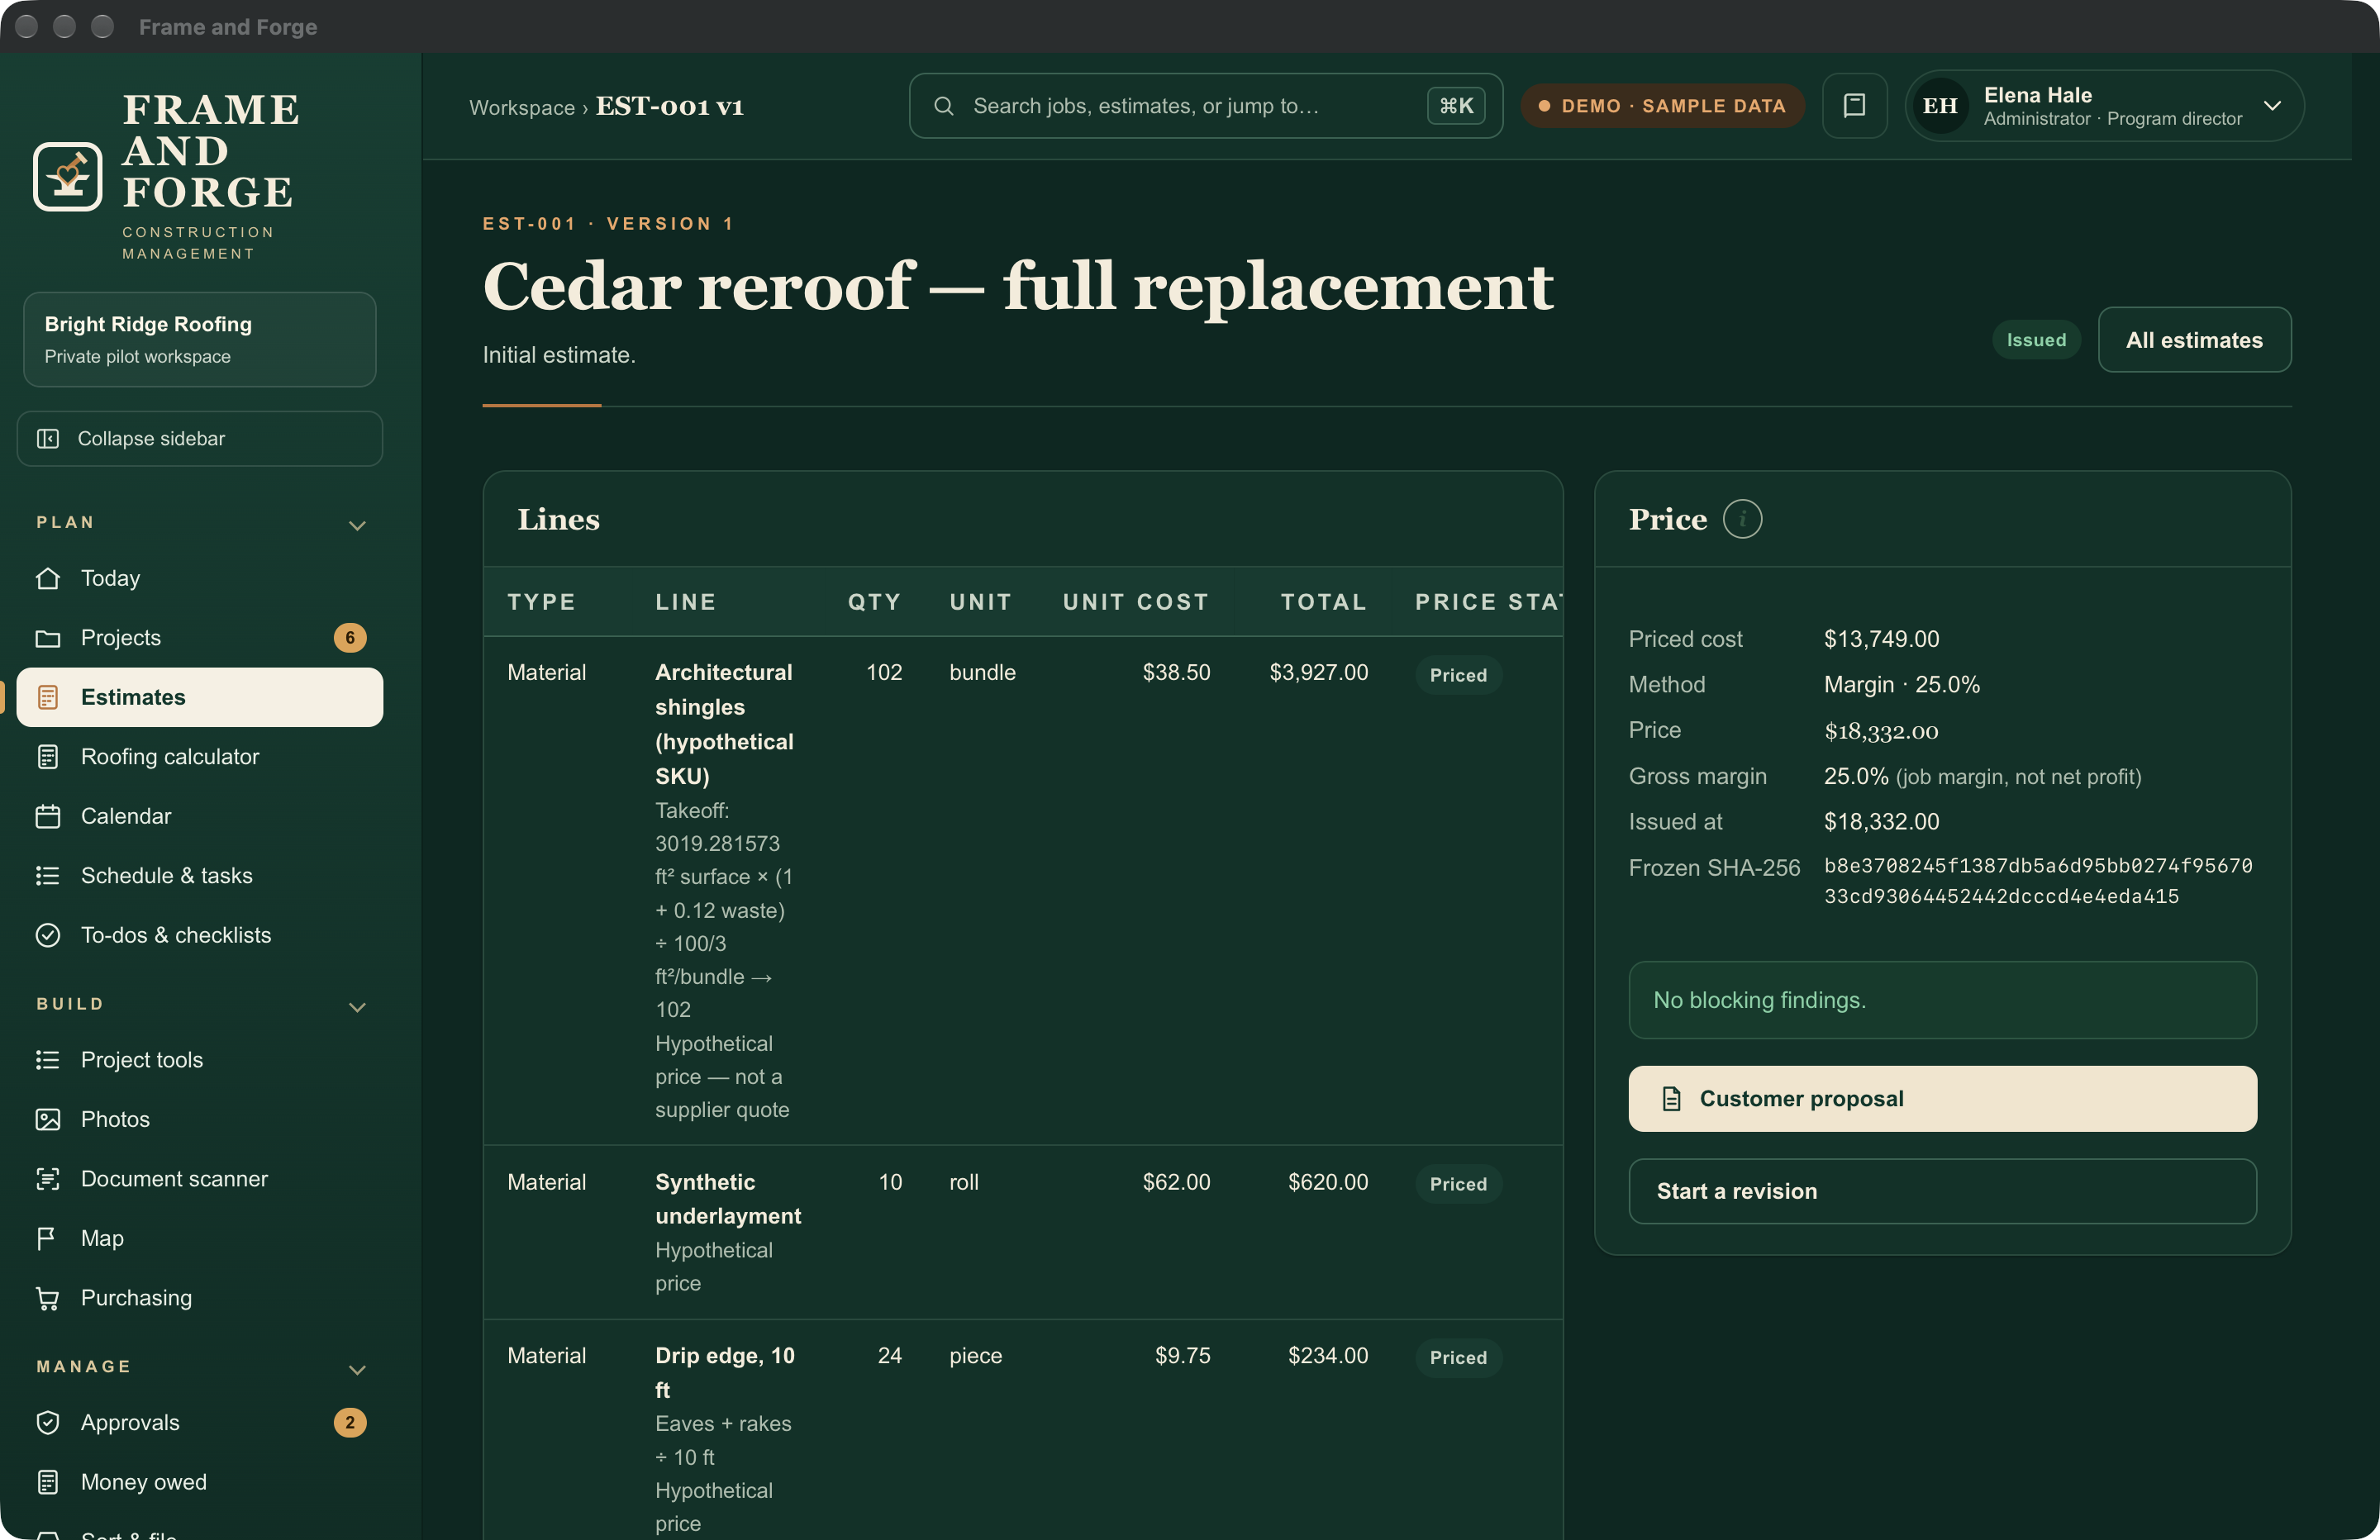Click the Architectural shingles line name
This screenshot has height=1540, width=2380.
[x=724, y=724]
